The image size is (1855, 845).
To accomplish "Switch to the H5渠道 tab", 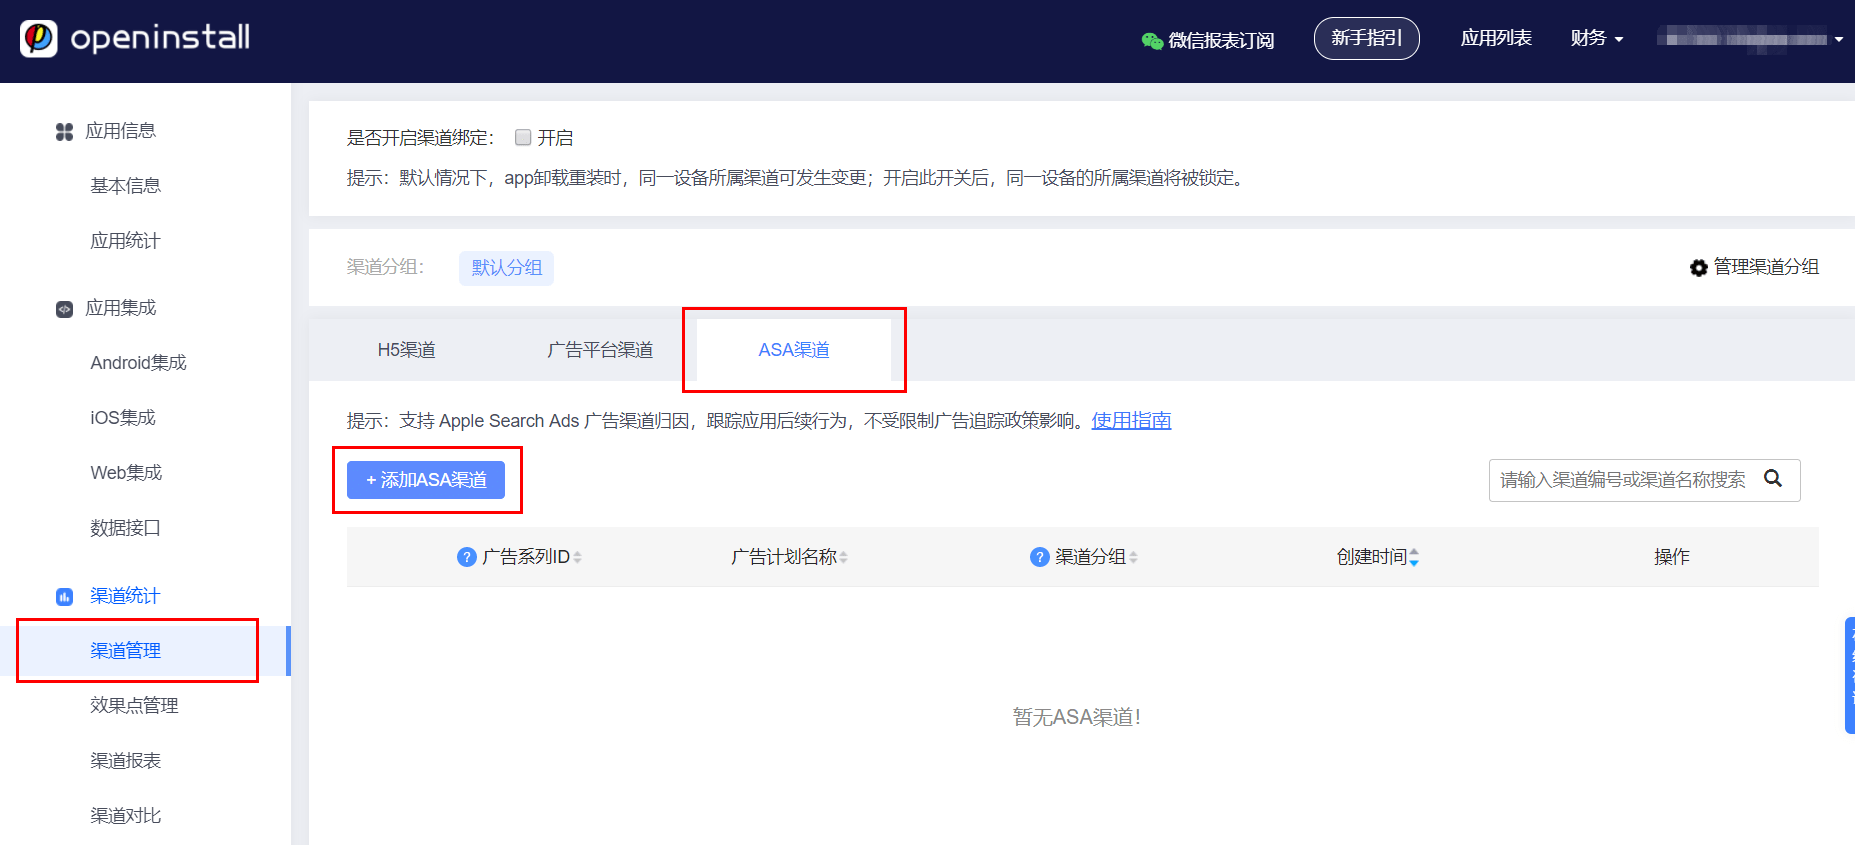I will click(x=406, y=350).
